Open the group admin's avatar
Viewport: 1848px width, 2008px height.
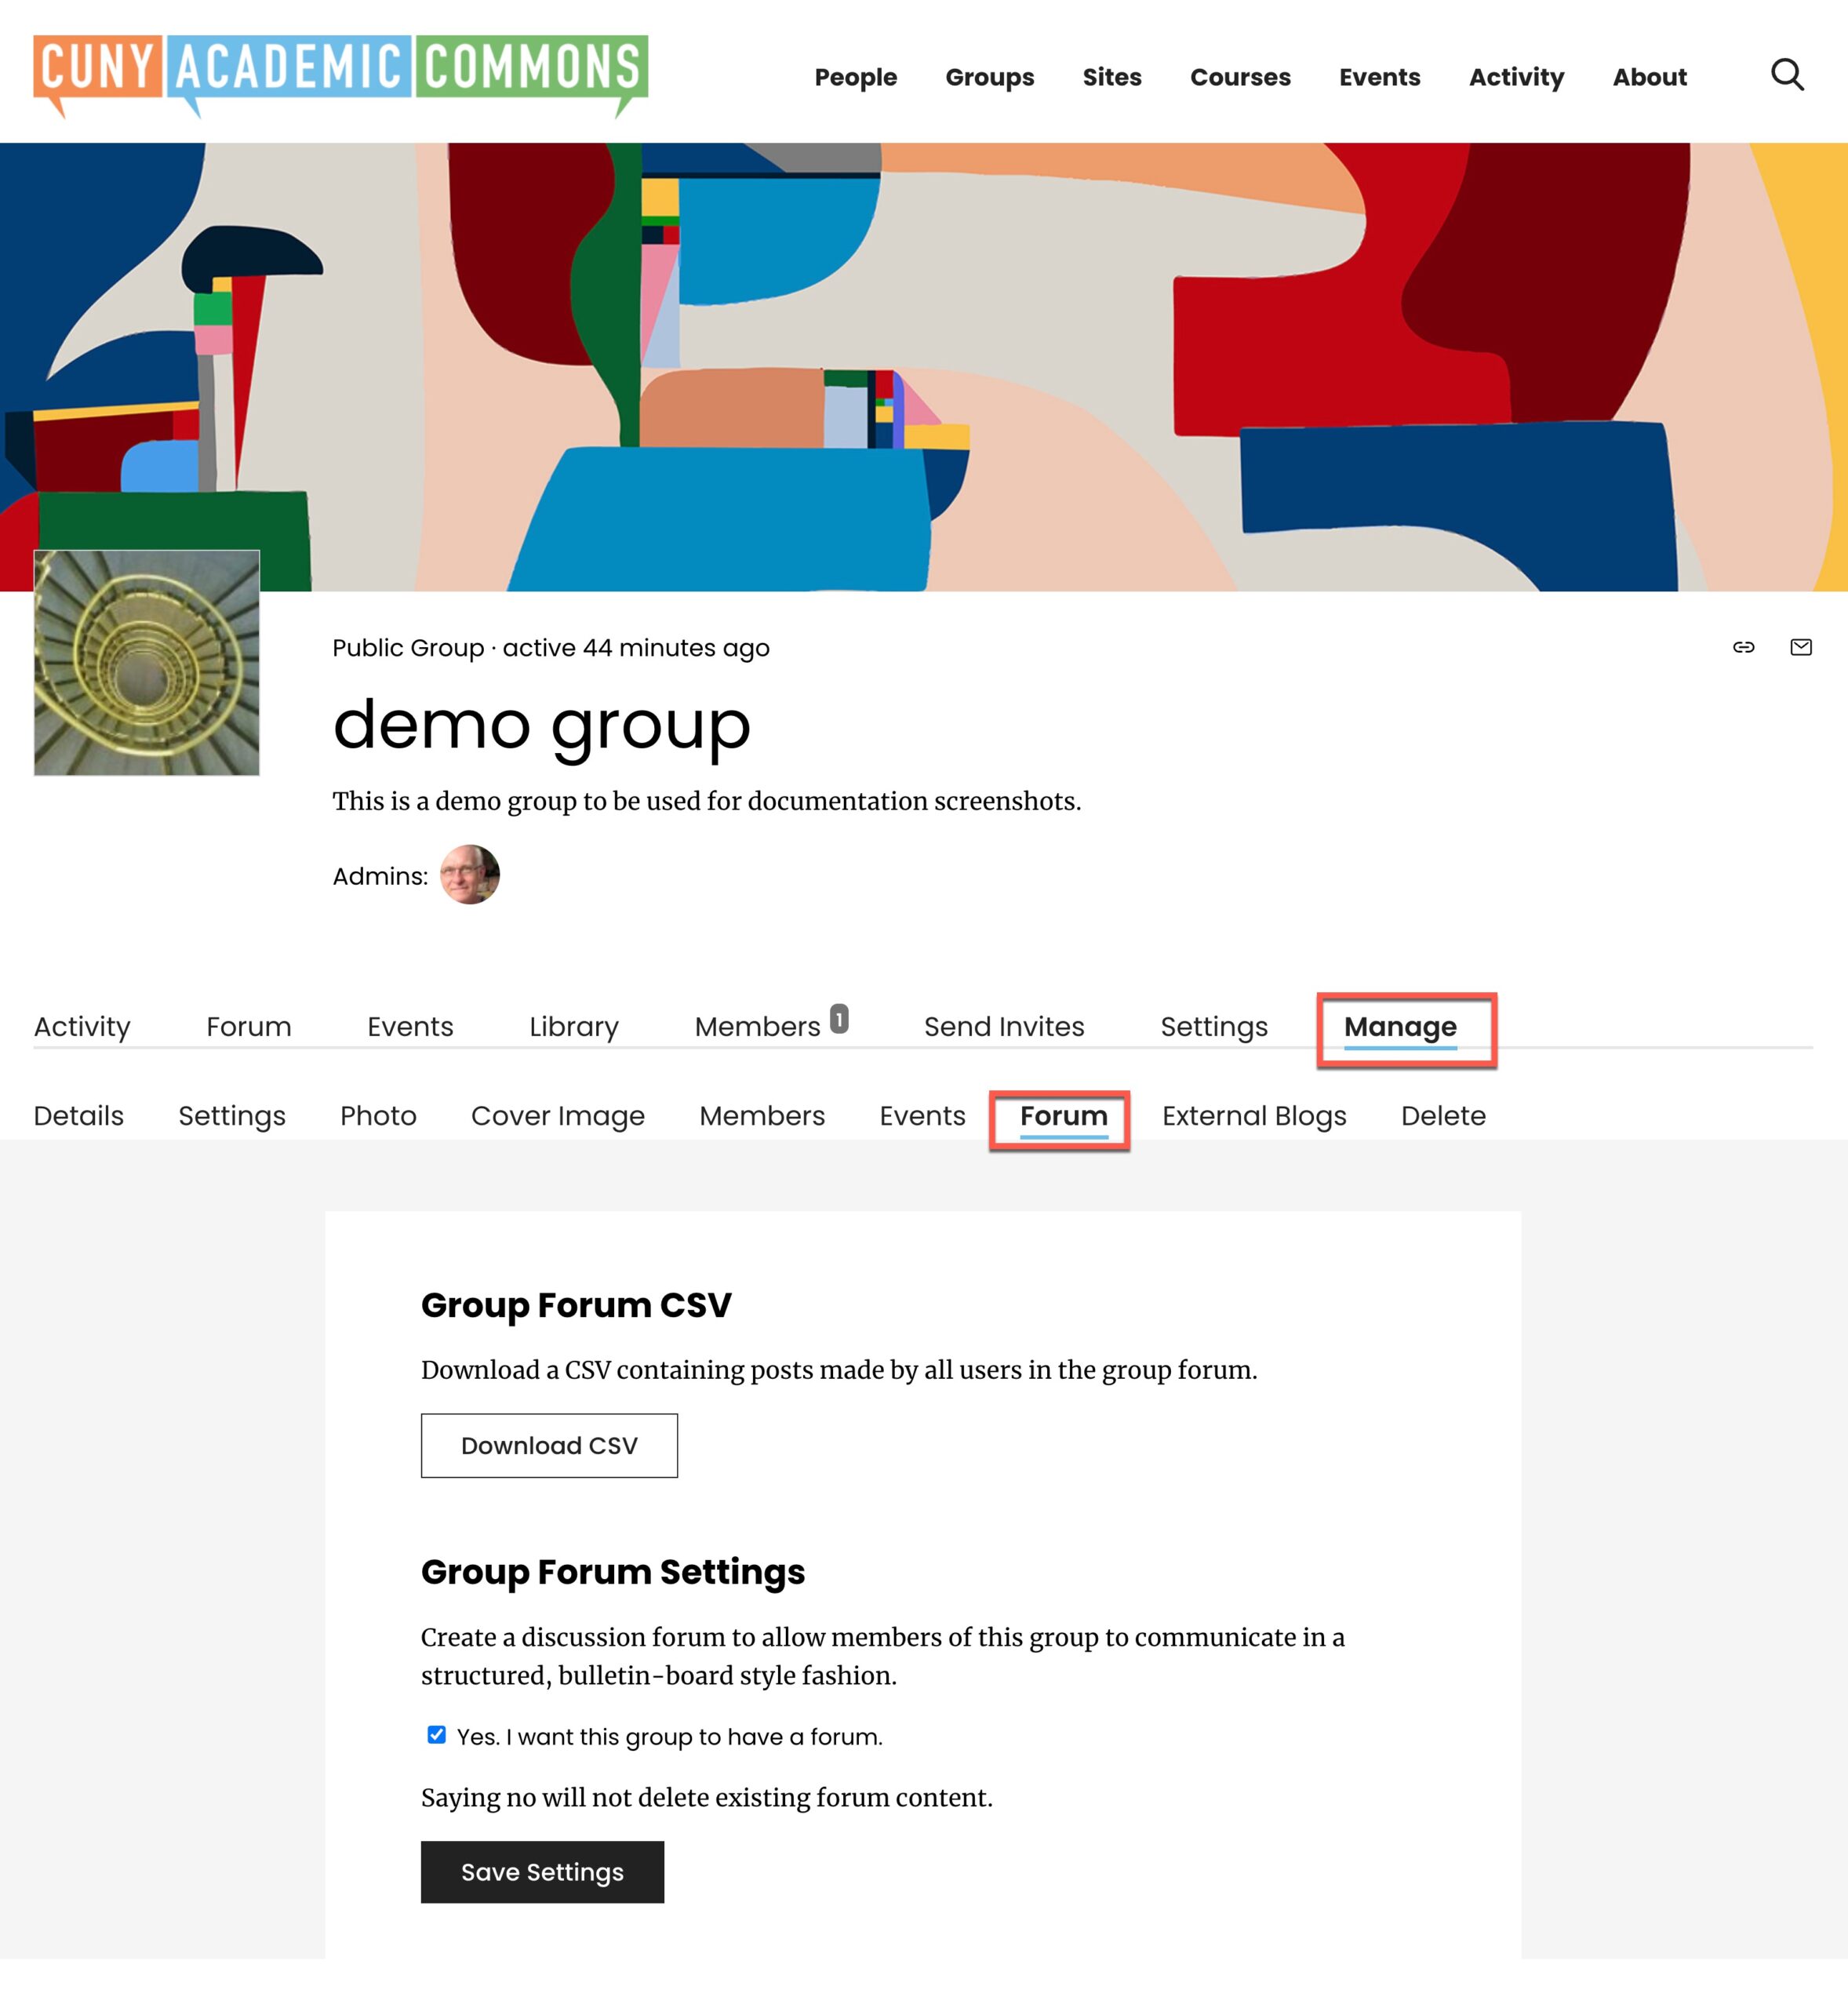[470, 875]
